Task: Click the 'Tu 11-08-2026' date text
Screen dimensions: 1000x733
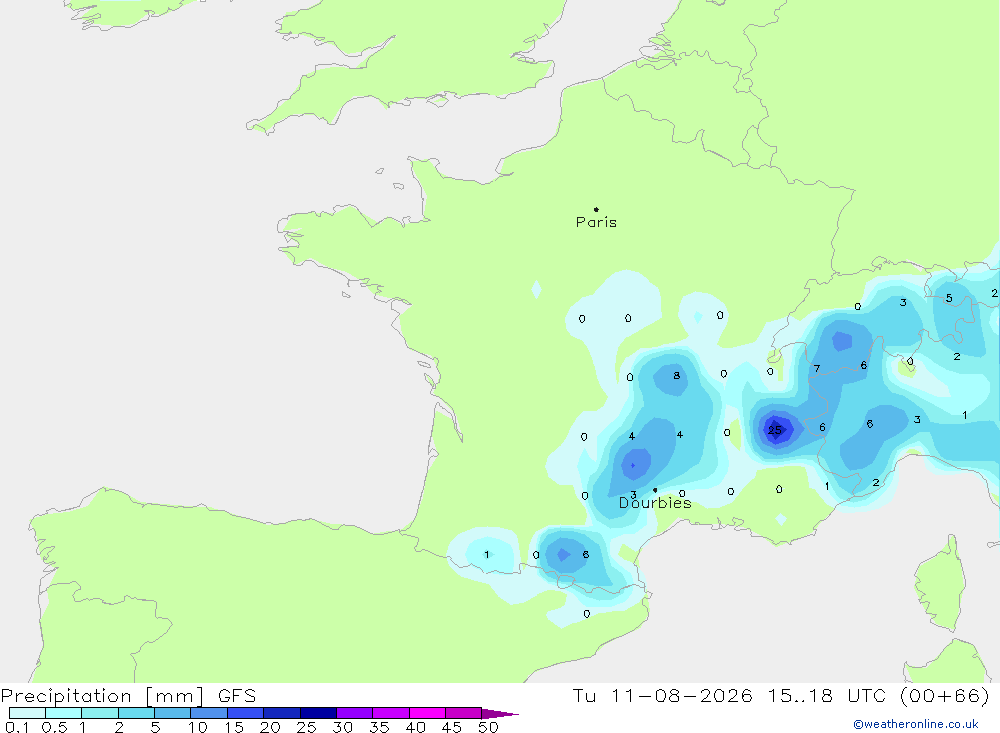Action: (x=662, y=695)
